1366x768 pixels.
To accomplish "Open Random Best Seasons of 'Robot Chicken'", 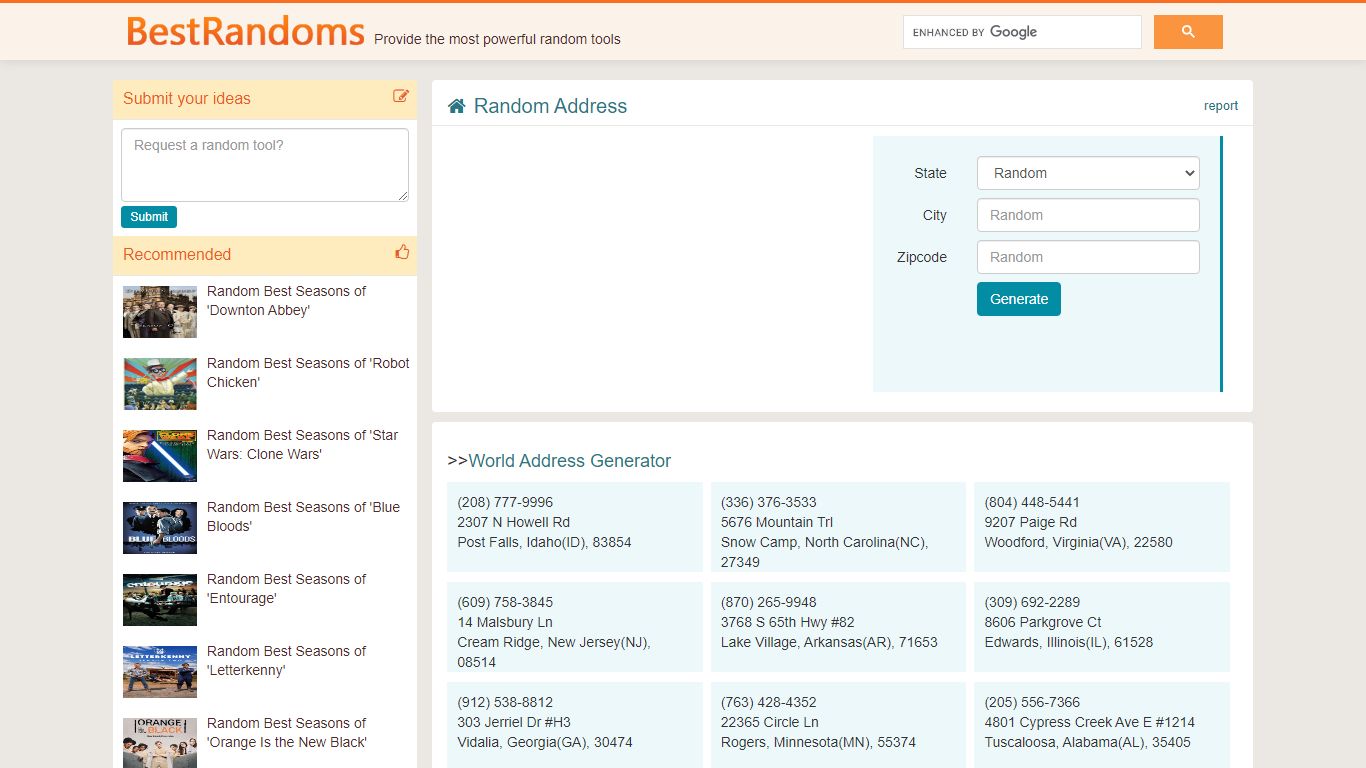I will coord(308,373).
